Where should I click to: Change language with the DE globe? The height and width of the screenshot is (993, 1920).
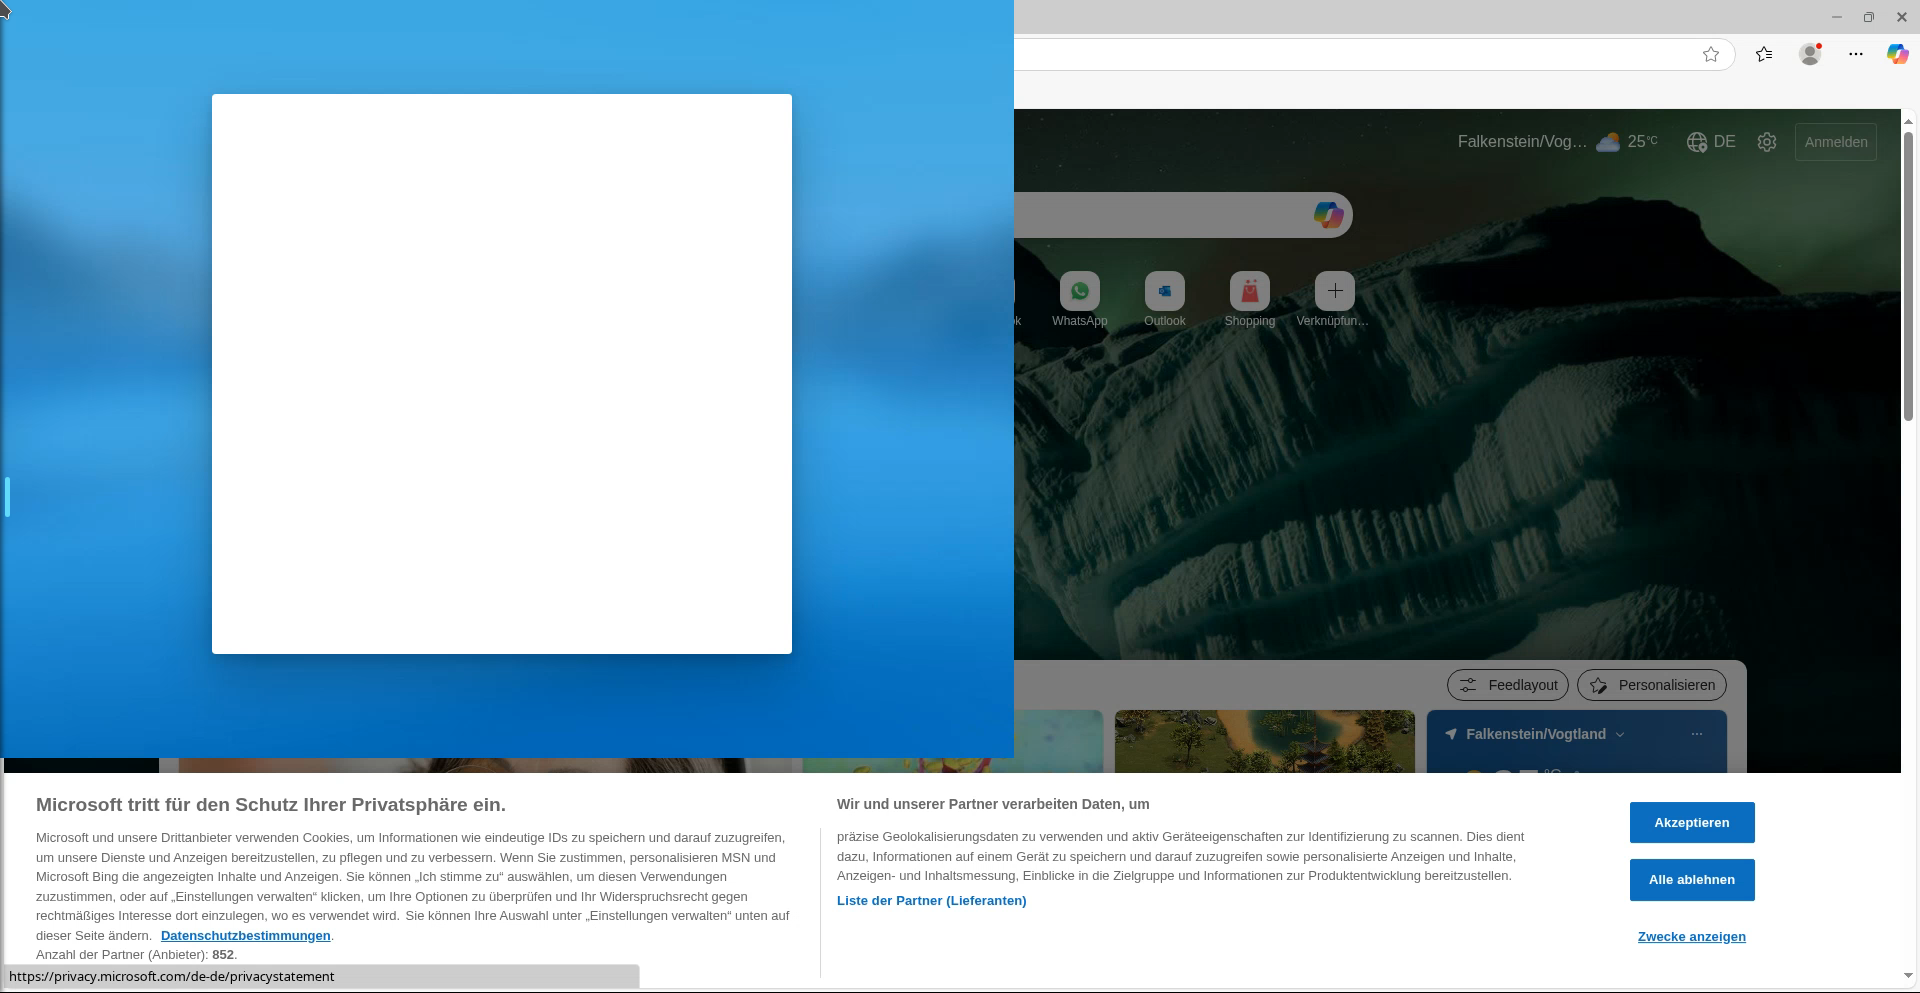click(1711, 142)
